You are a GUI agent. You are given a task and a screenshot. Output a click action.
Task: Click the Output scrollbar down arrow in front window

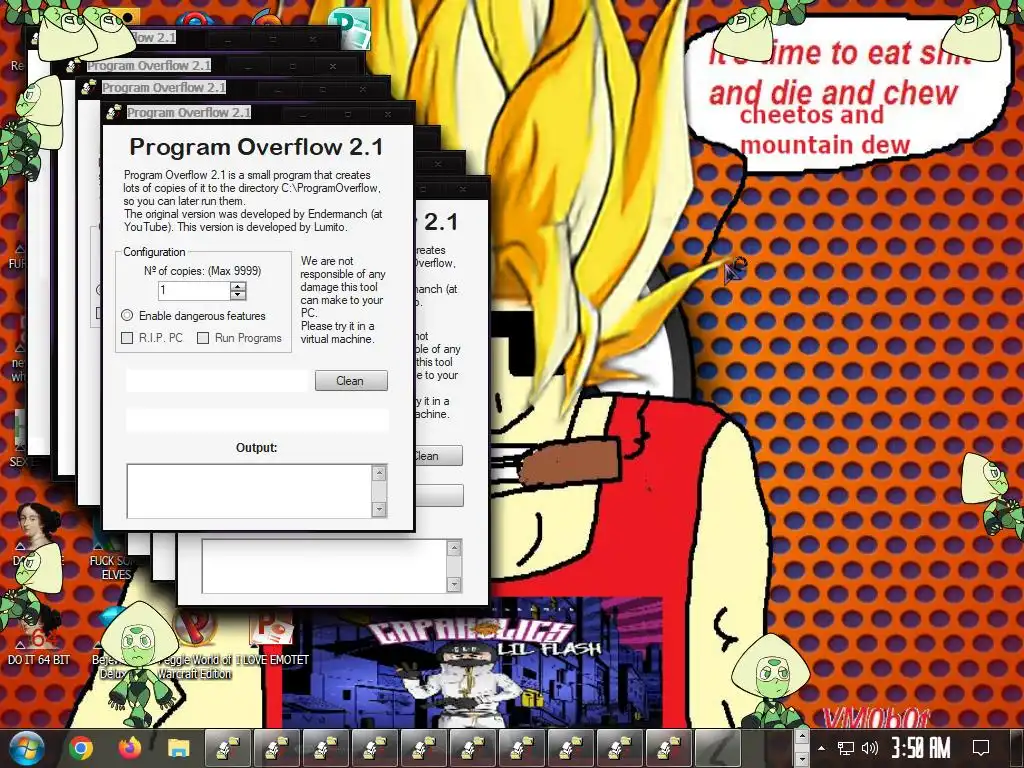pos(379,509)
